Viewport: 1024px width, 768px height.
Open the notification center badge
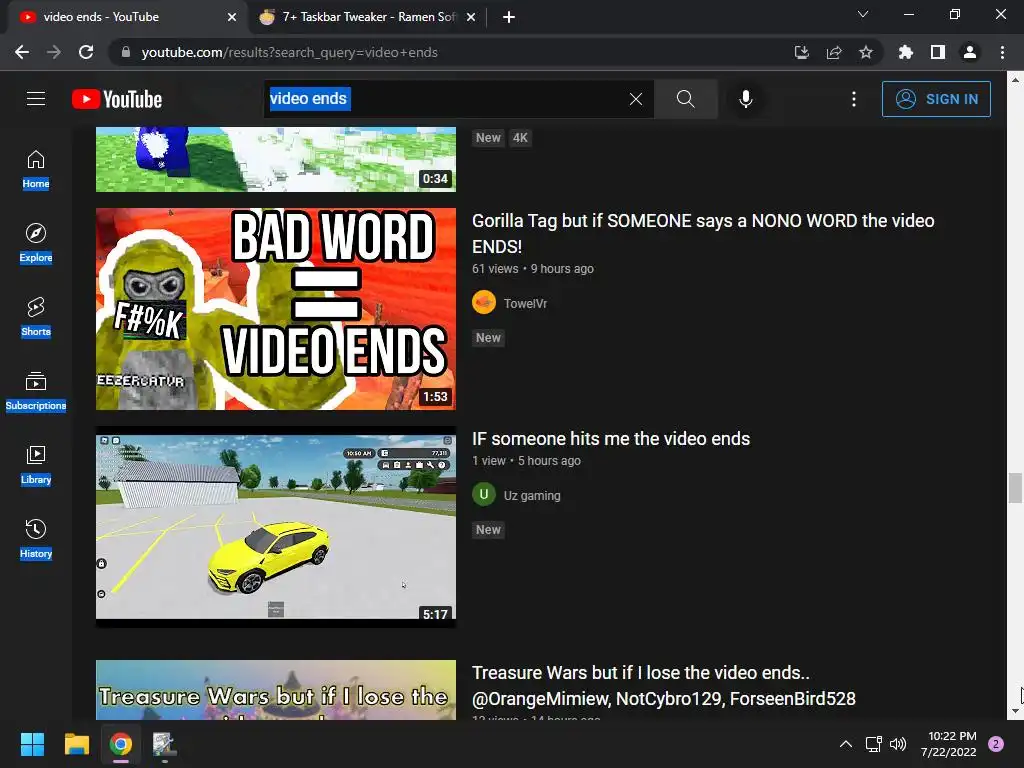(996, 744)
